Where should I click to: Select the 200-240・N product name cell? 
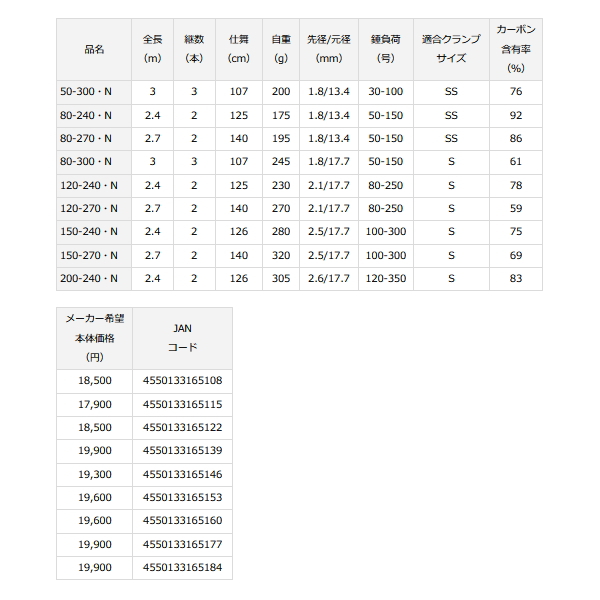tap(94, 279)
